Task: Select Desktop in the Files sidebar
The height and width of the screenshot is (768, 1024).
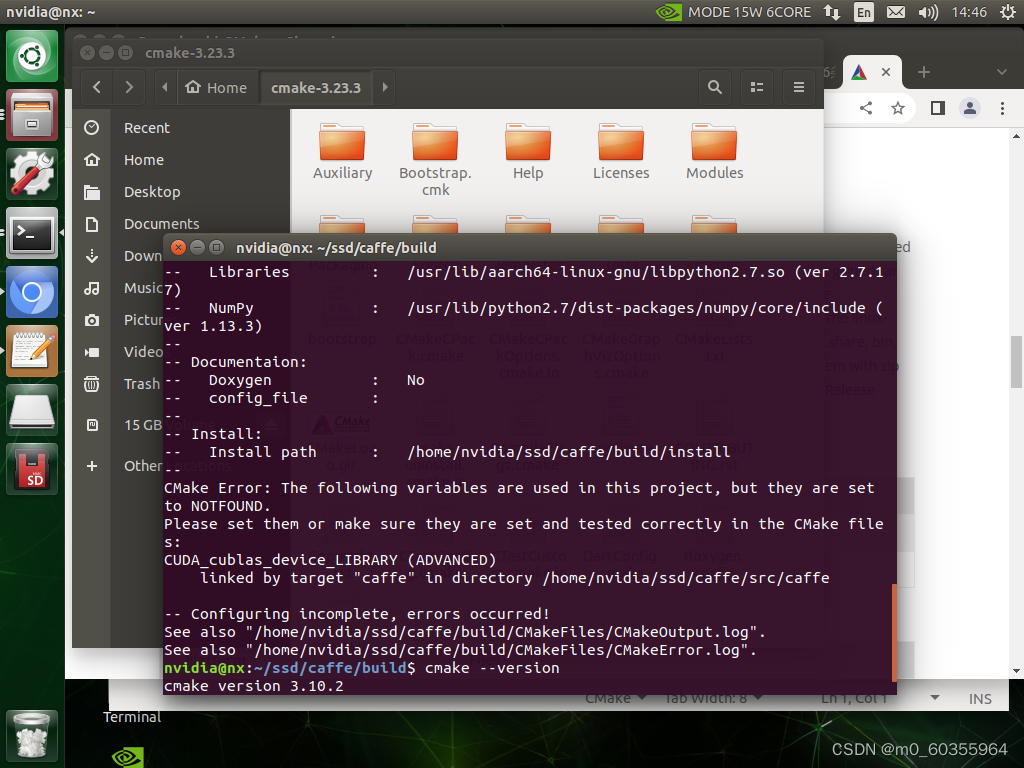Action: point(152,192)
